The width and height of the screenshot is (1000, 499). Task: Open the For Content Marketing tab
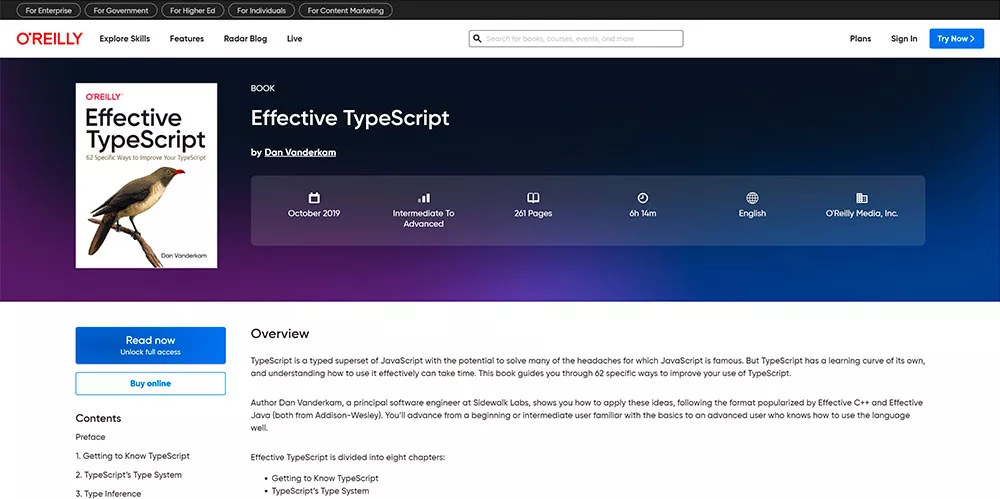click(x=346, y=10)
